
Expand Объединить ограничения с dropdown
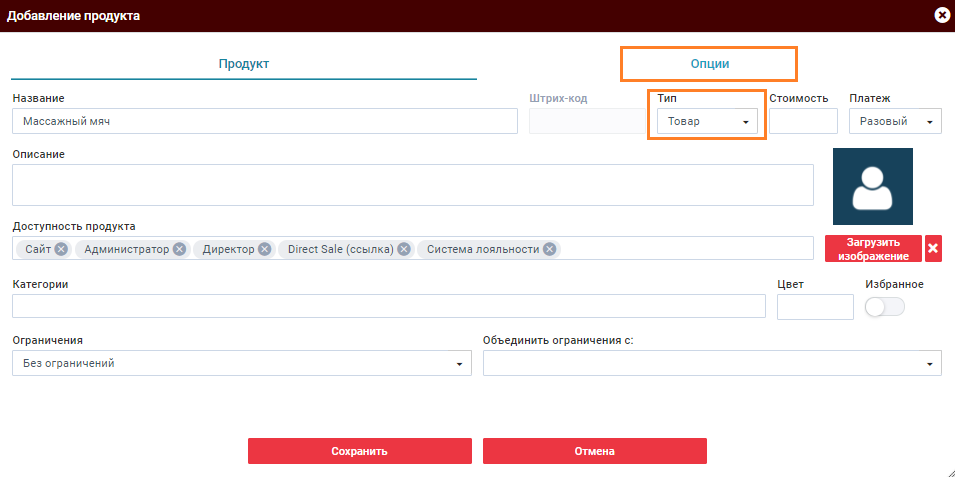click(x=711, y=363)
